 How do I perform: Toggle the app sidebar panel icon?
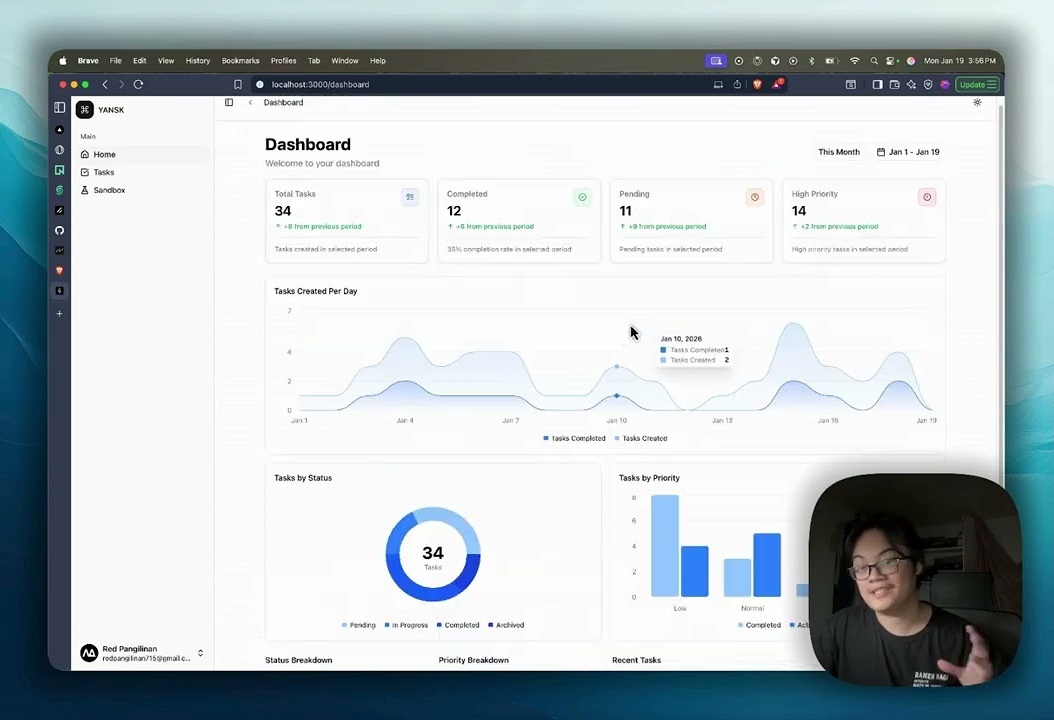(229, 103)
